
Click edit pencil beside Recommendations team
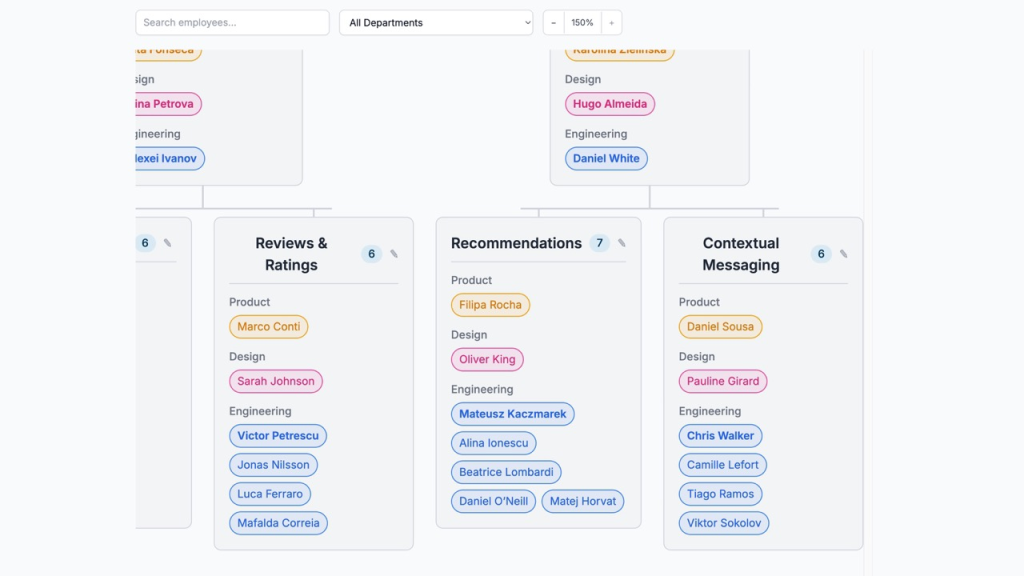coord(622,243)
